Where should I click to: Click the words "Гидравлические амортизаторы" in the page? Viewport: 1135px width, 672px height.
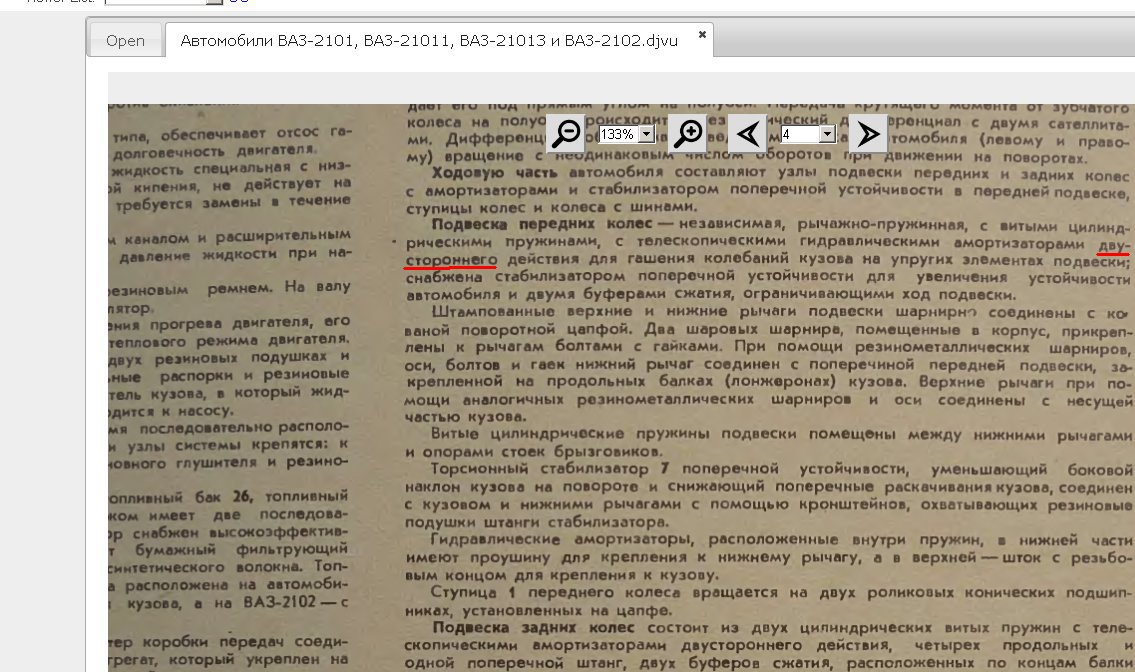[x=562, y=540]
